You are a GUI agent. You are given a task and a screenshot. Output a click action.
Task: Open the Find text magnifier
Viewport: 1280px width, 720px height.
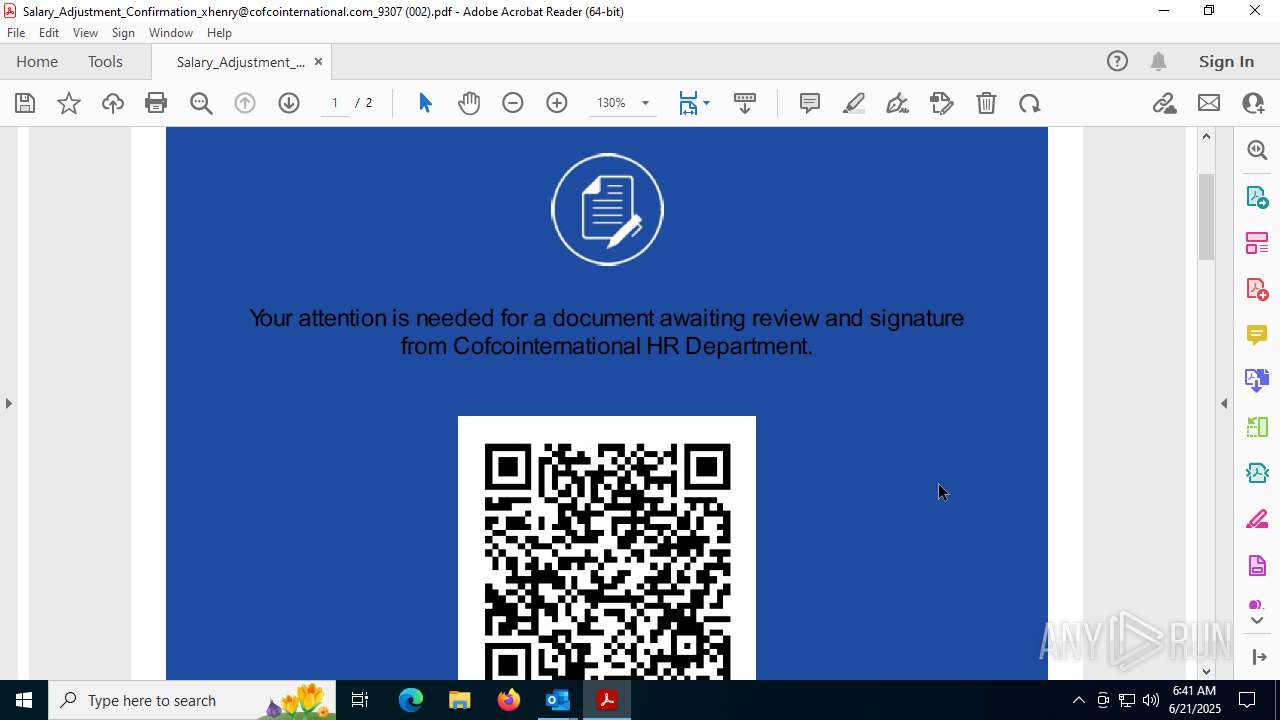(201, 103)
